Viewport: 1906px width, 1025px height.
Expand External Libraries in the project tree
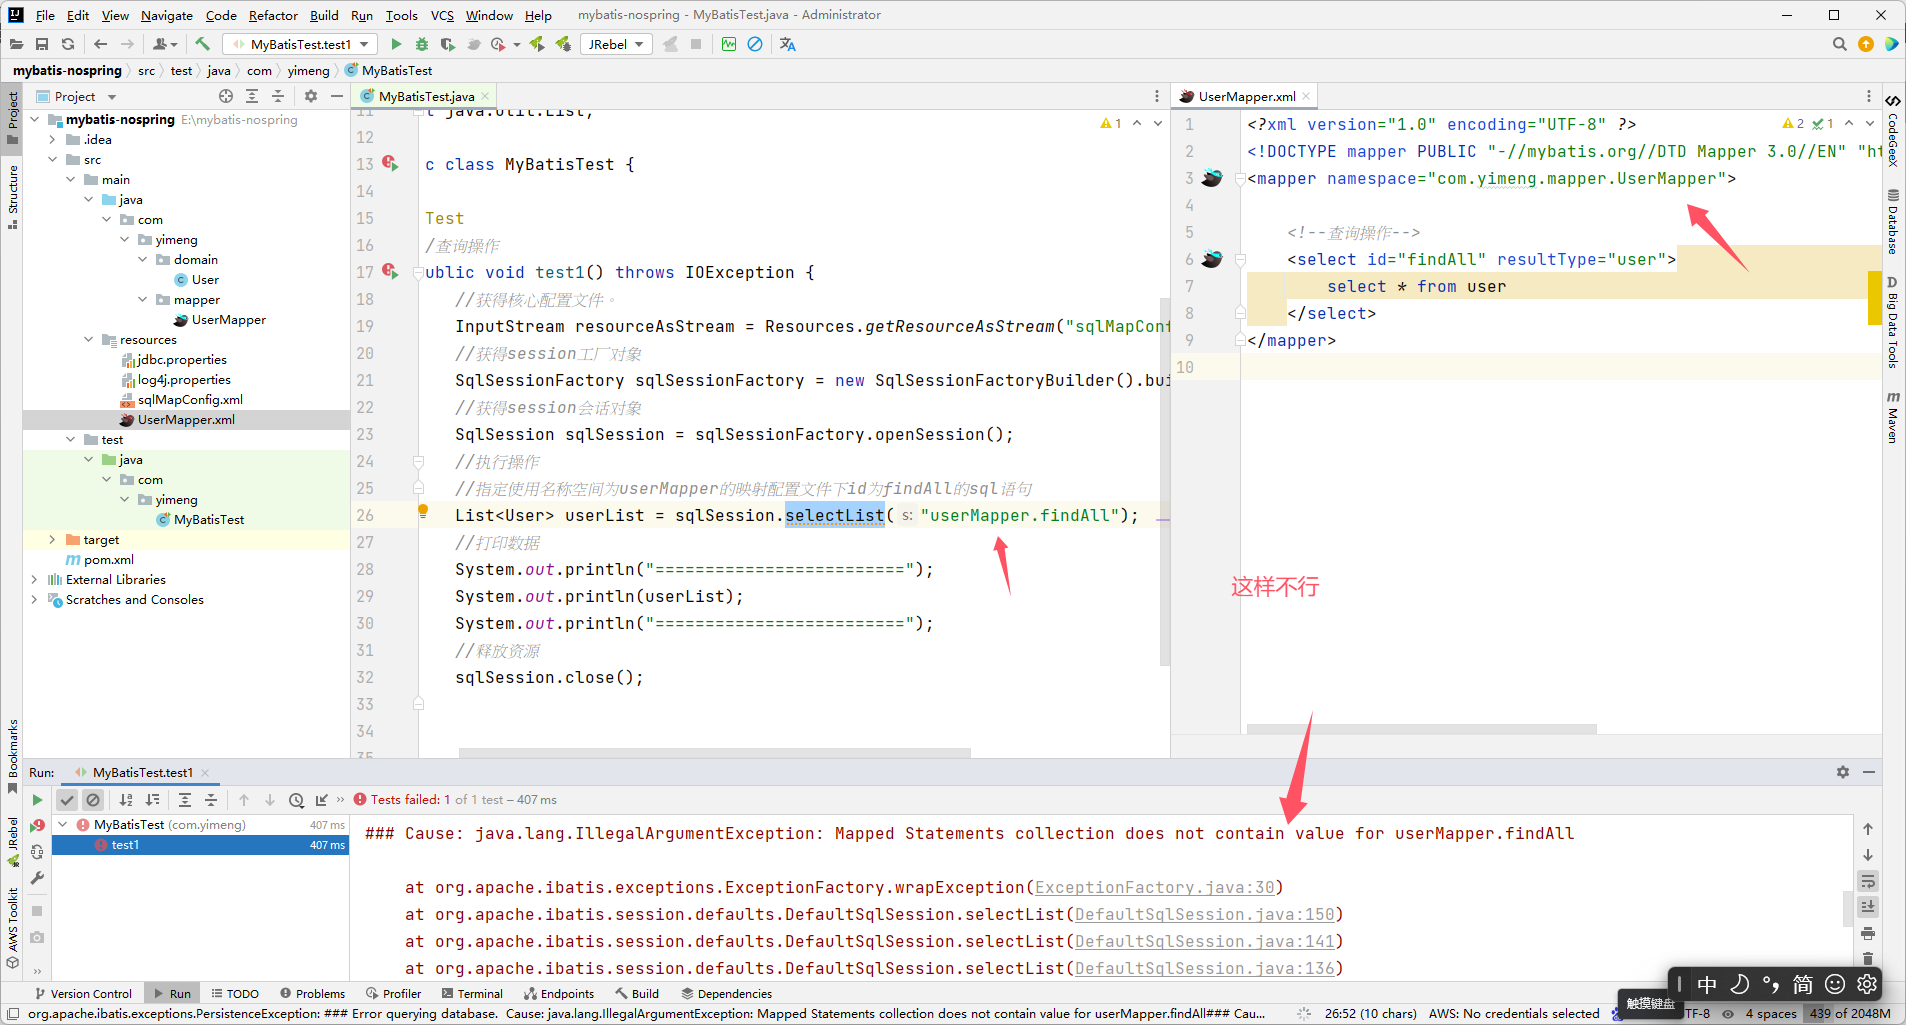[x=35, y=580]
